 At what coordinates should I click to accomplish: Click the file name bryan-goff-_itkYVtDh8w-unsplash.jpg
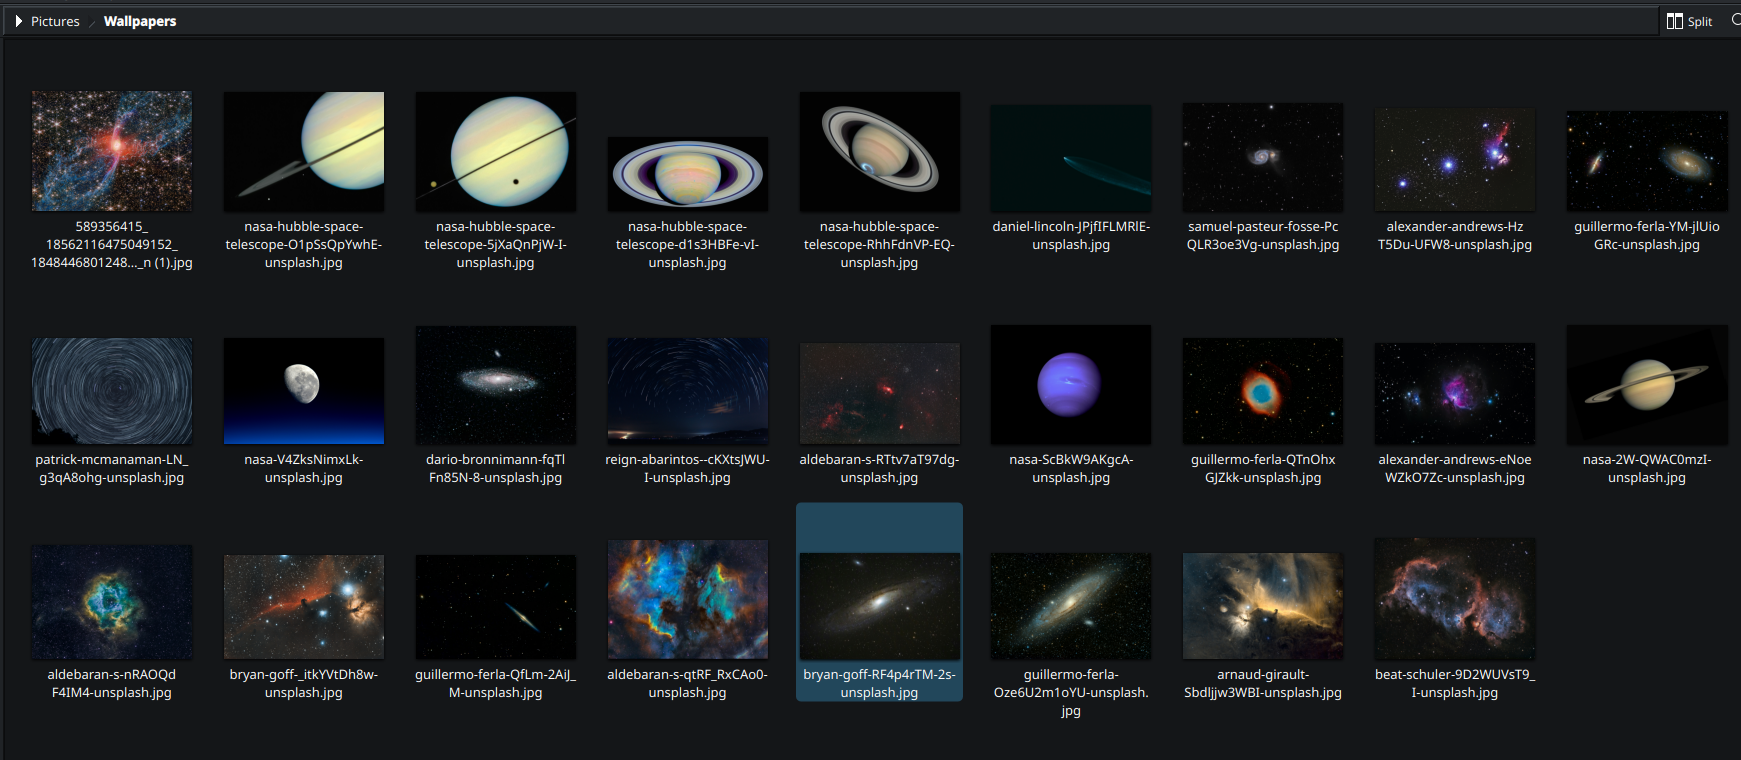coord(304,684)
